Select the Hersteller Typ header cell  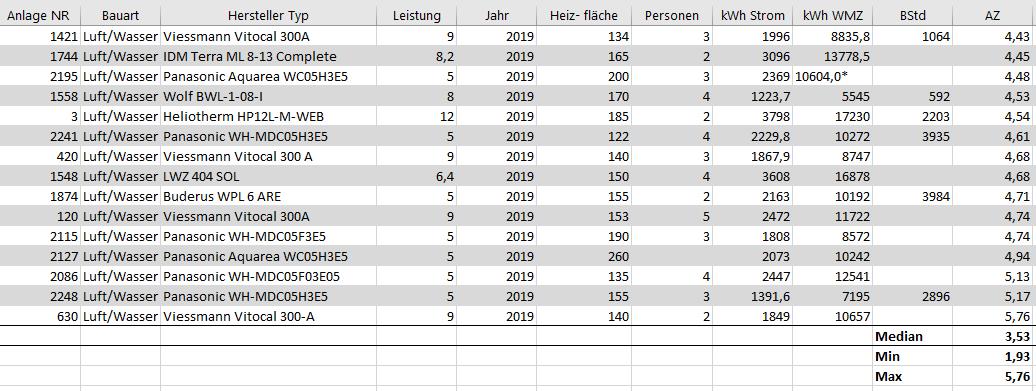[x=268, y=15]
